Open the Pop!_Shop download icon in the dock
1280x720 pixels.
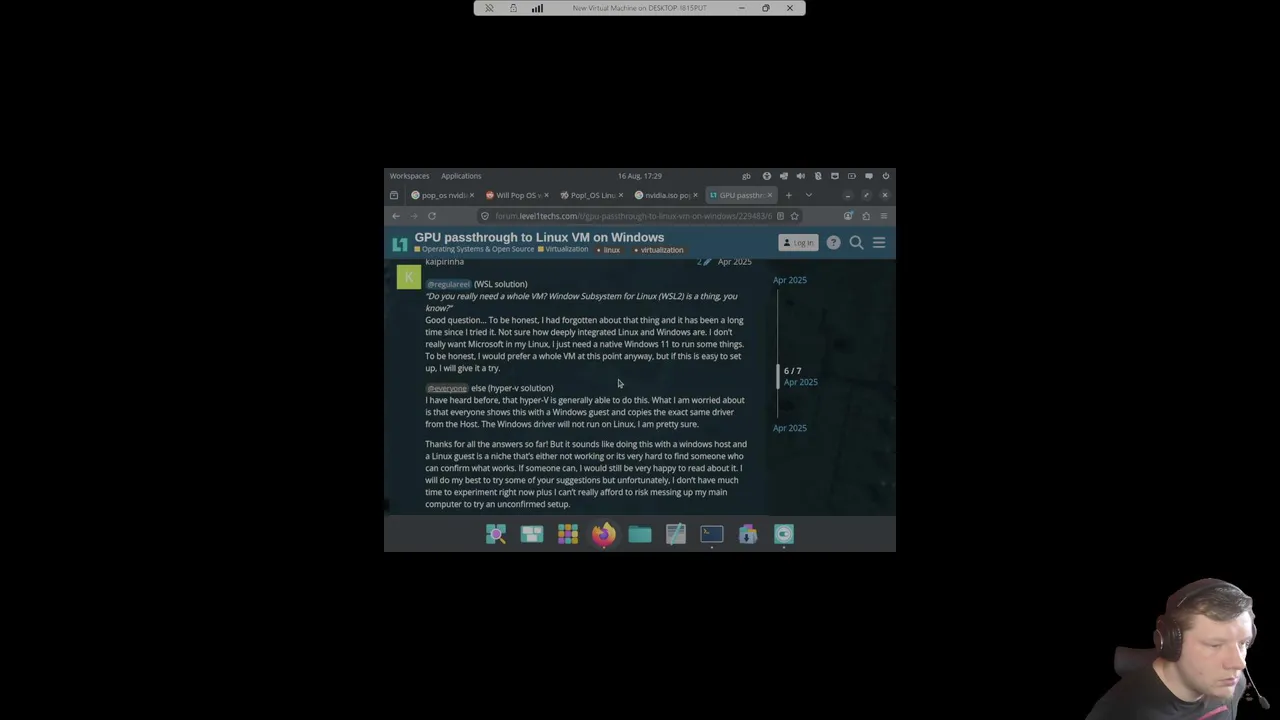[x=748, y=535]
